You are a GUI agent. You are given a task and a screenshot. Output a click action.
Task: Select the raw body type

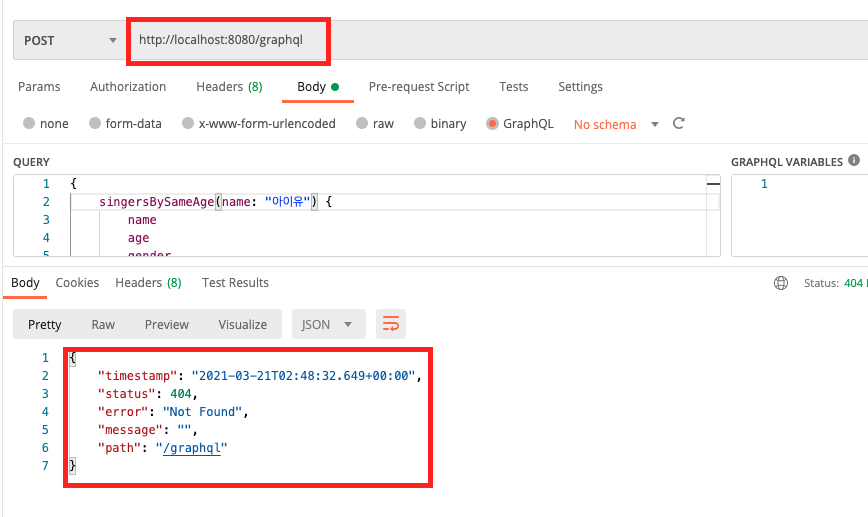(375, 123)
